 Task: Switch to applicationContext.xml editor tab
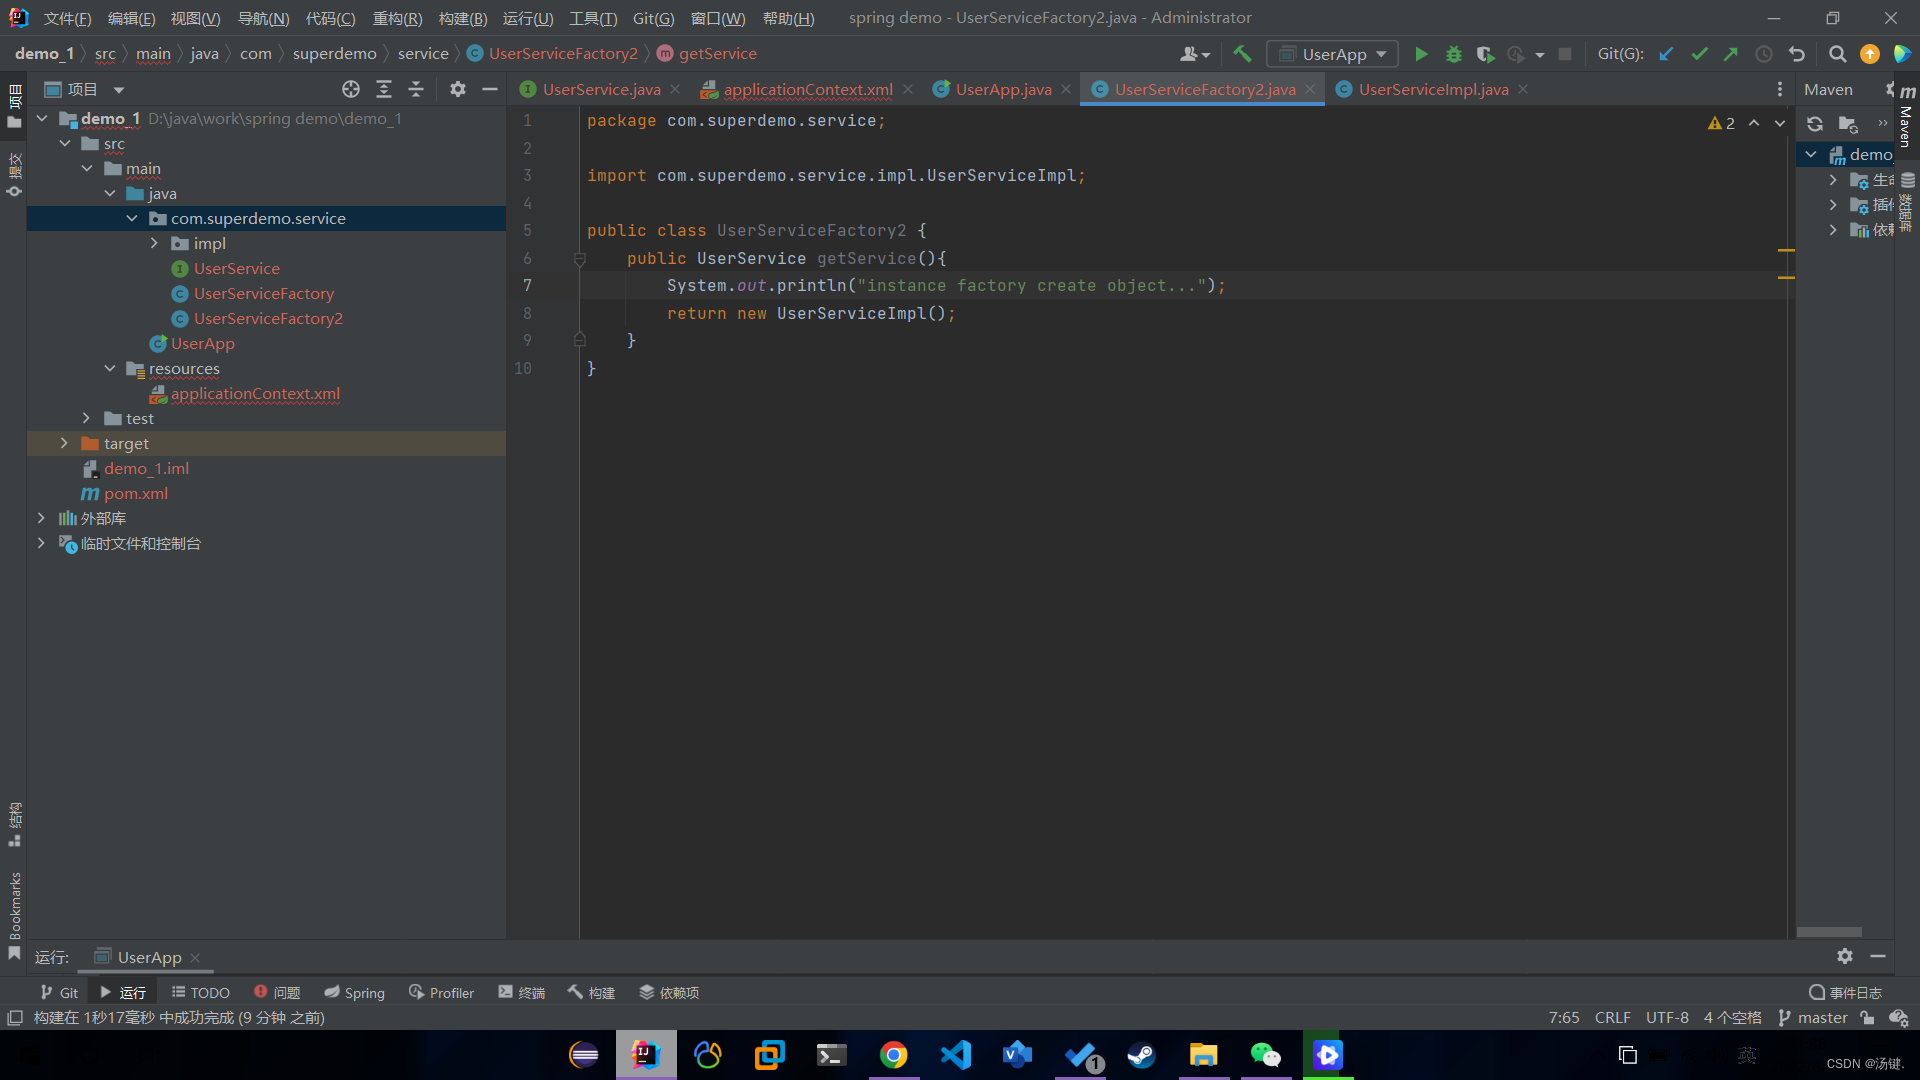pyautogui.click(x=807, y=89)
